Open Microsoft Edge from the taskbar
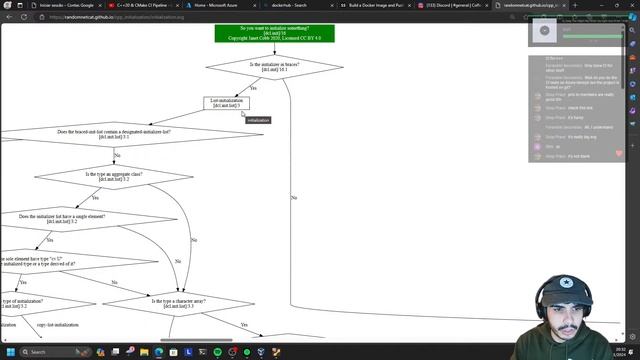The height and width of the screenshot is (360, 640). (x=159, y=352)
